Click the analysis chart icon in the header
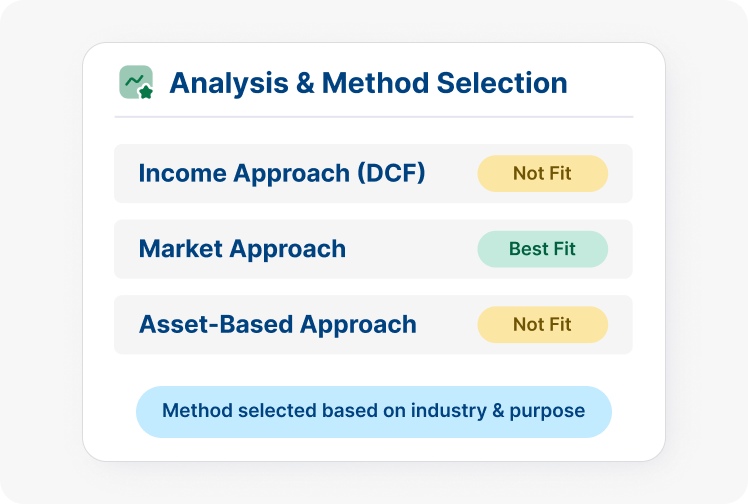748x504 pixels. coord(136,82)
